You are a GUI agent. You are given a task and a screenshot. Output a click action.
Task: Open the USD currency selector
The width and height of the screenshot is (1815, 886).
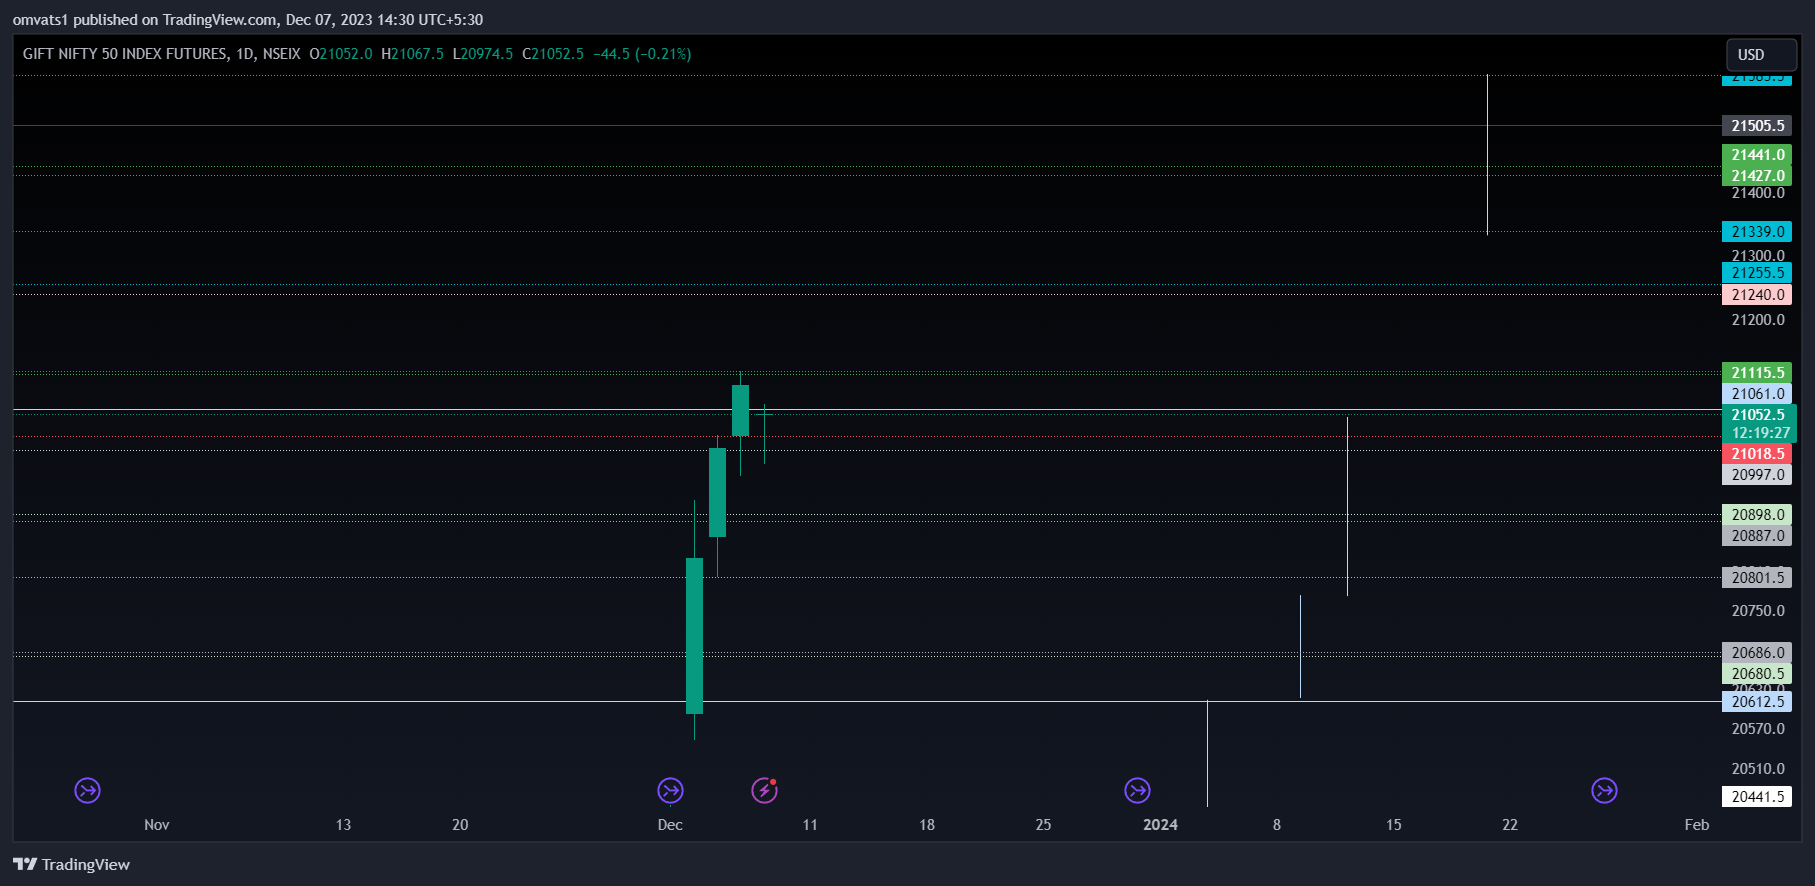coord(1761,55)
